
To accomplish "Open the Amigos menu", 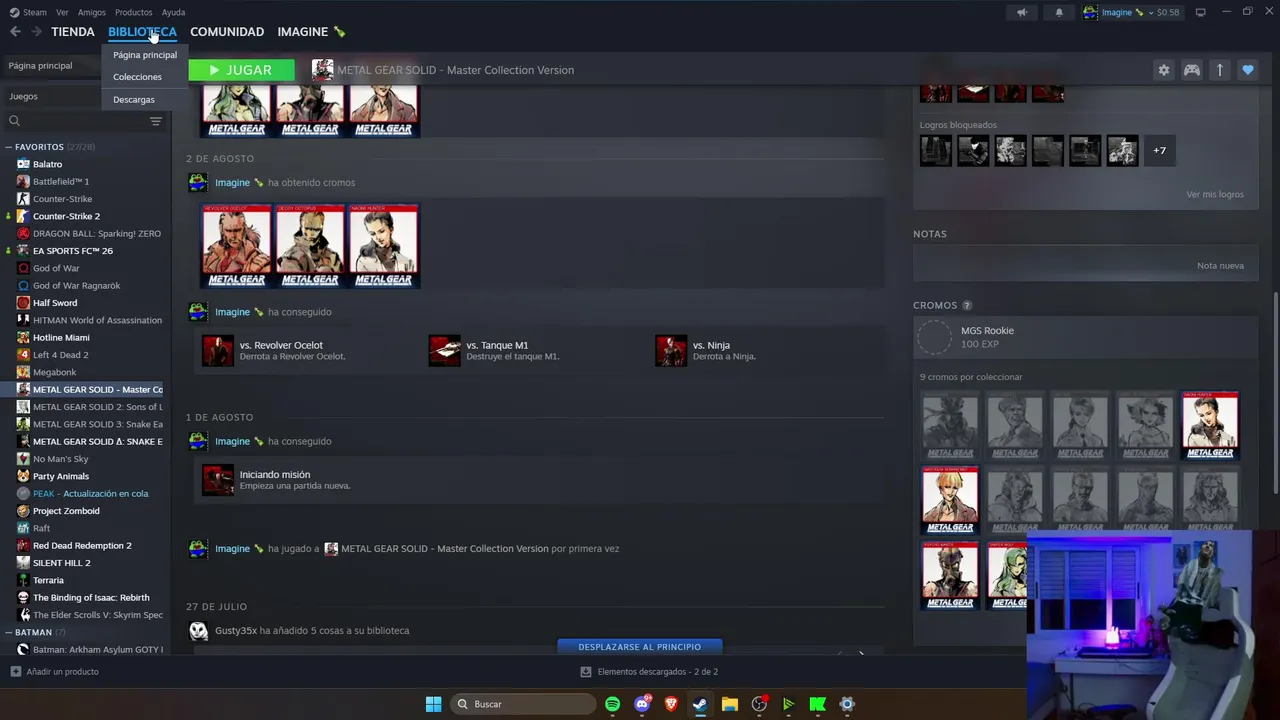I will 92,12.
